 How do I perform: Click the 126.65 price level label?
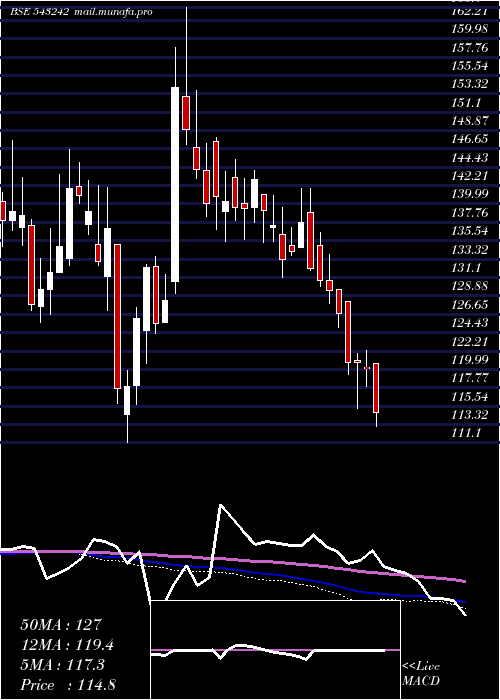point(469,304)
